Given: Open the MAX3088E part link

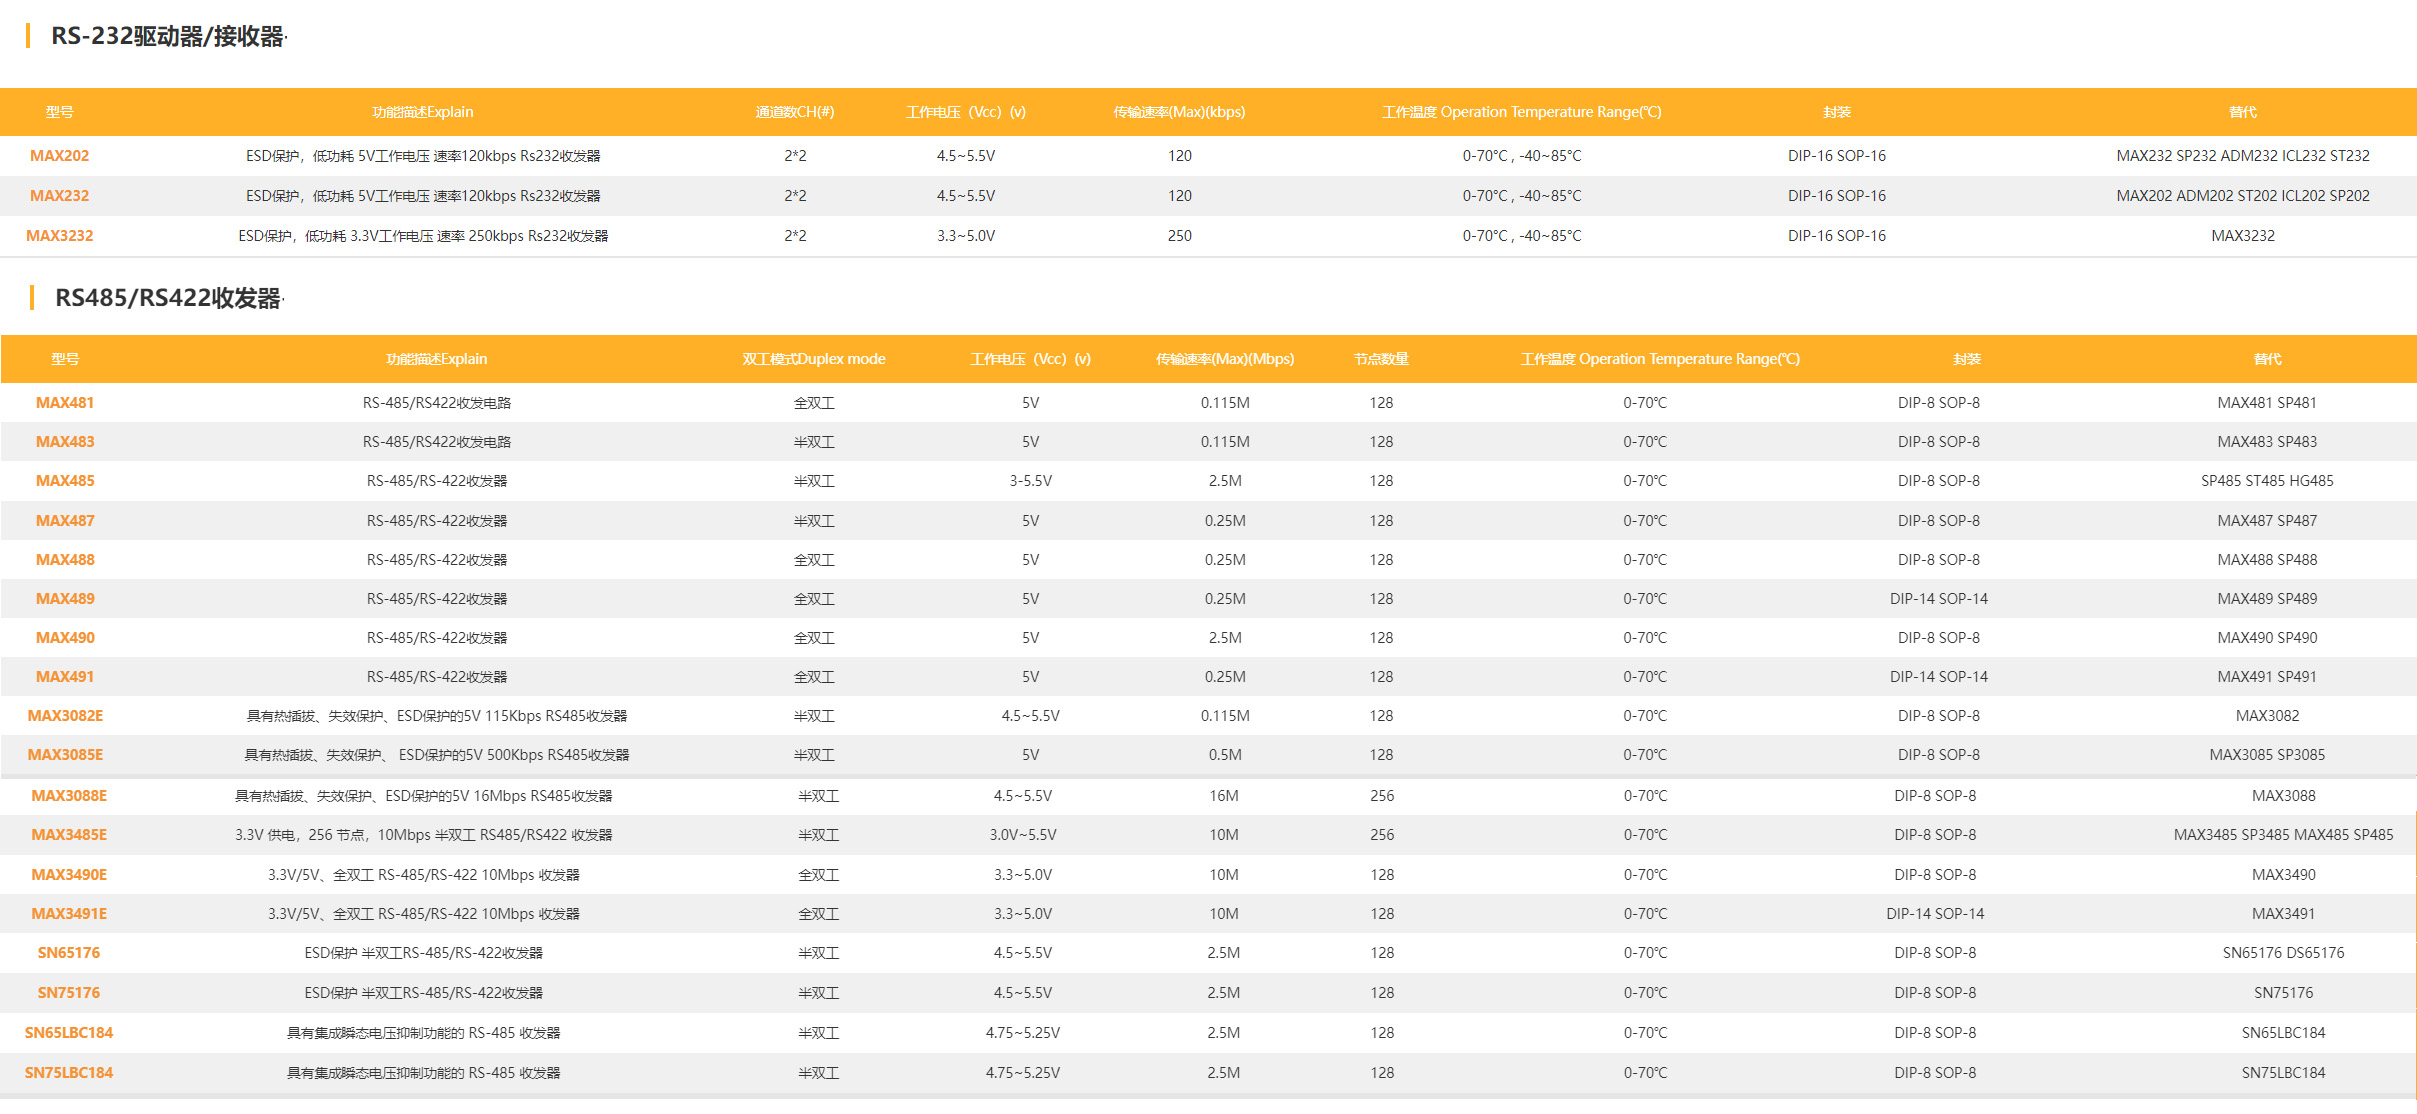Looking at the screenshot, I should (69, 796).
